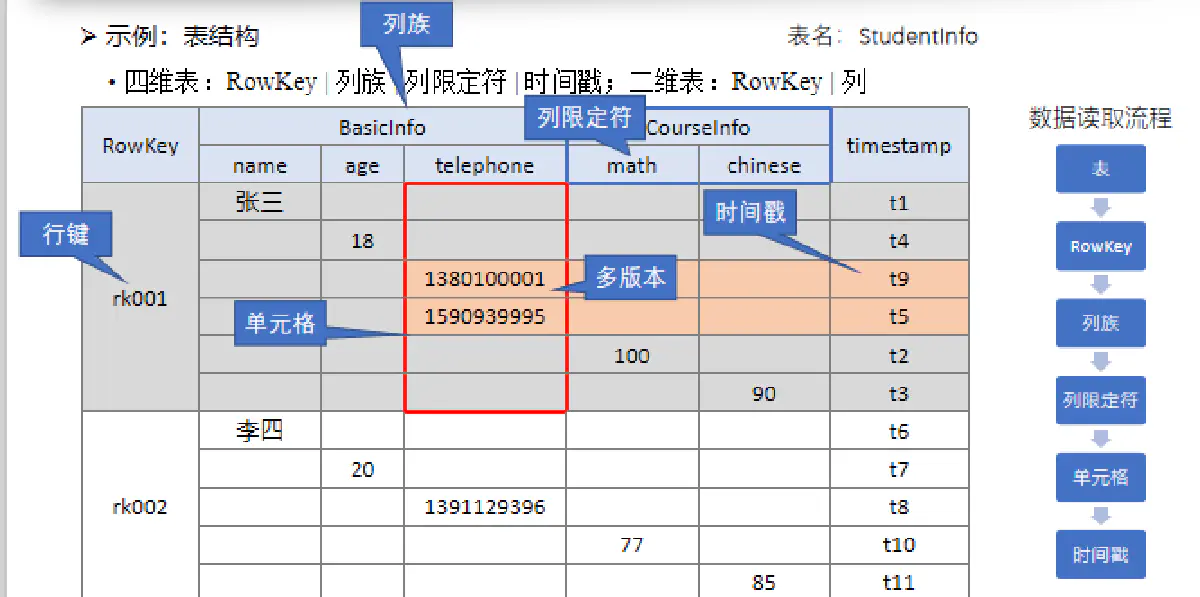Select the cell containing 1380100001
This screenshot has height=597, width=1200.
(x=485, y=279)
